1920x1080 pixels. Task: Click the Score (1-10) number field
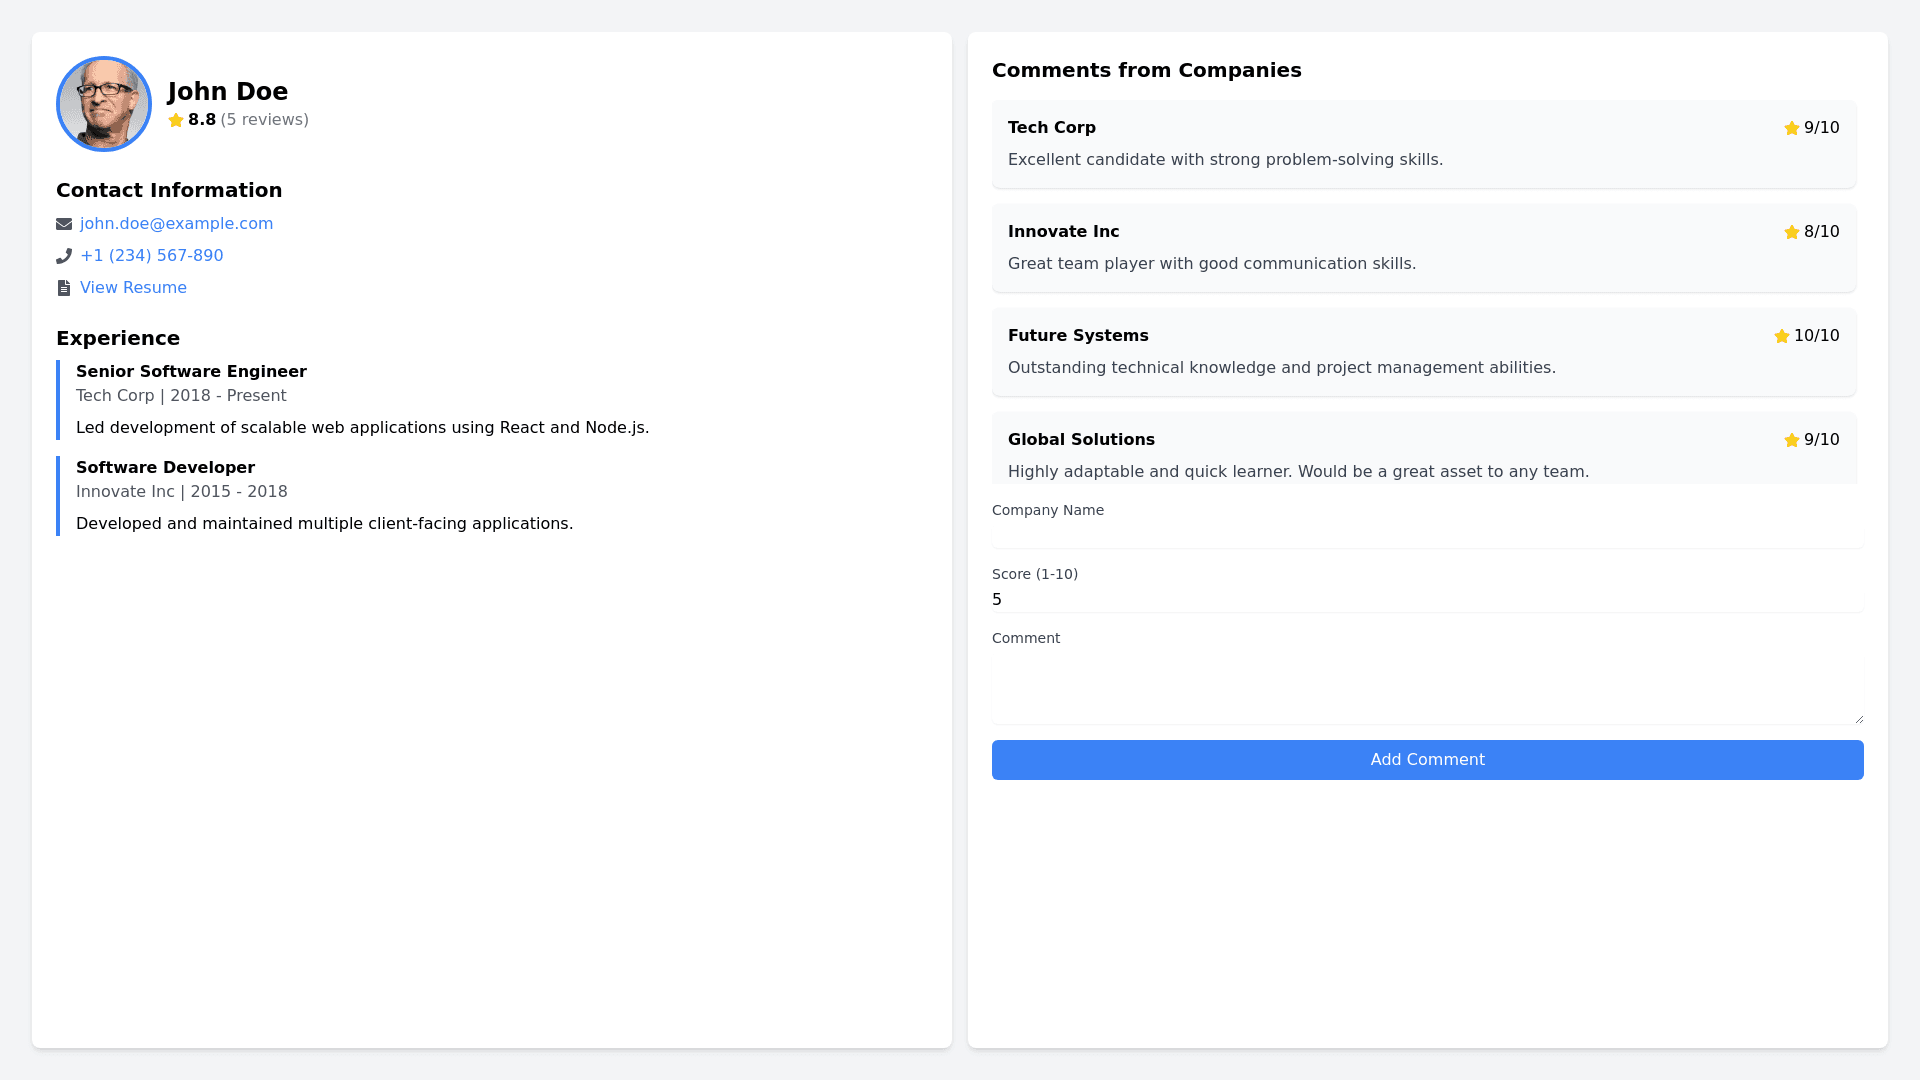pos(1427,599)
